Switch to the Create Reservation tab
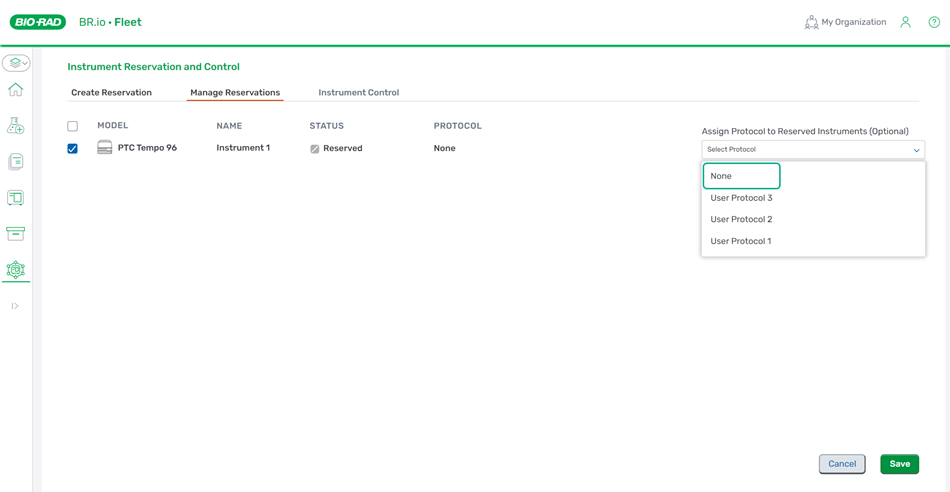 tap(111, 93)
